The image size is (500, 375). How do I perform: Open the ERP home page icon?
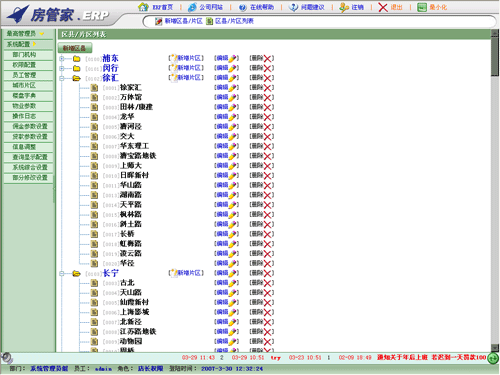[143, 7]
